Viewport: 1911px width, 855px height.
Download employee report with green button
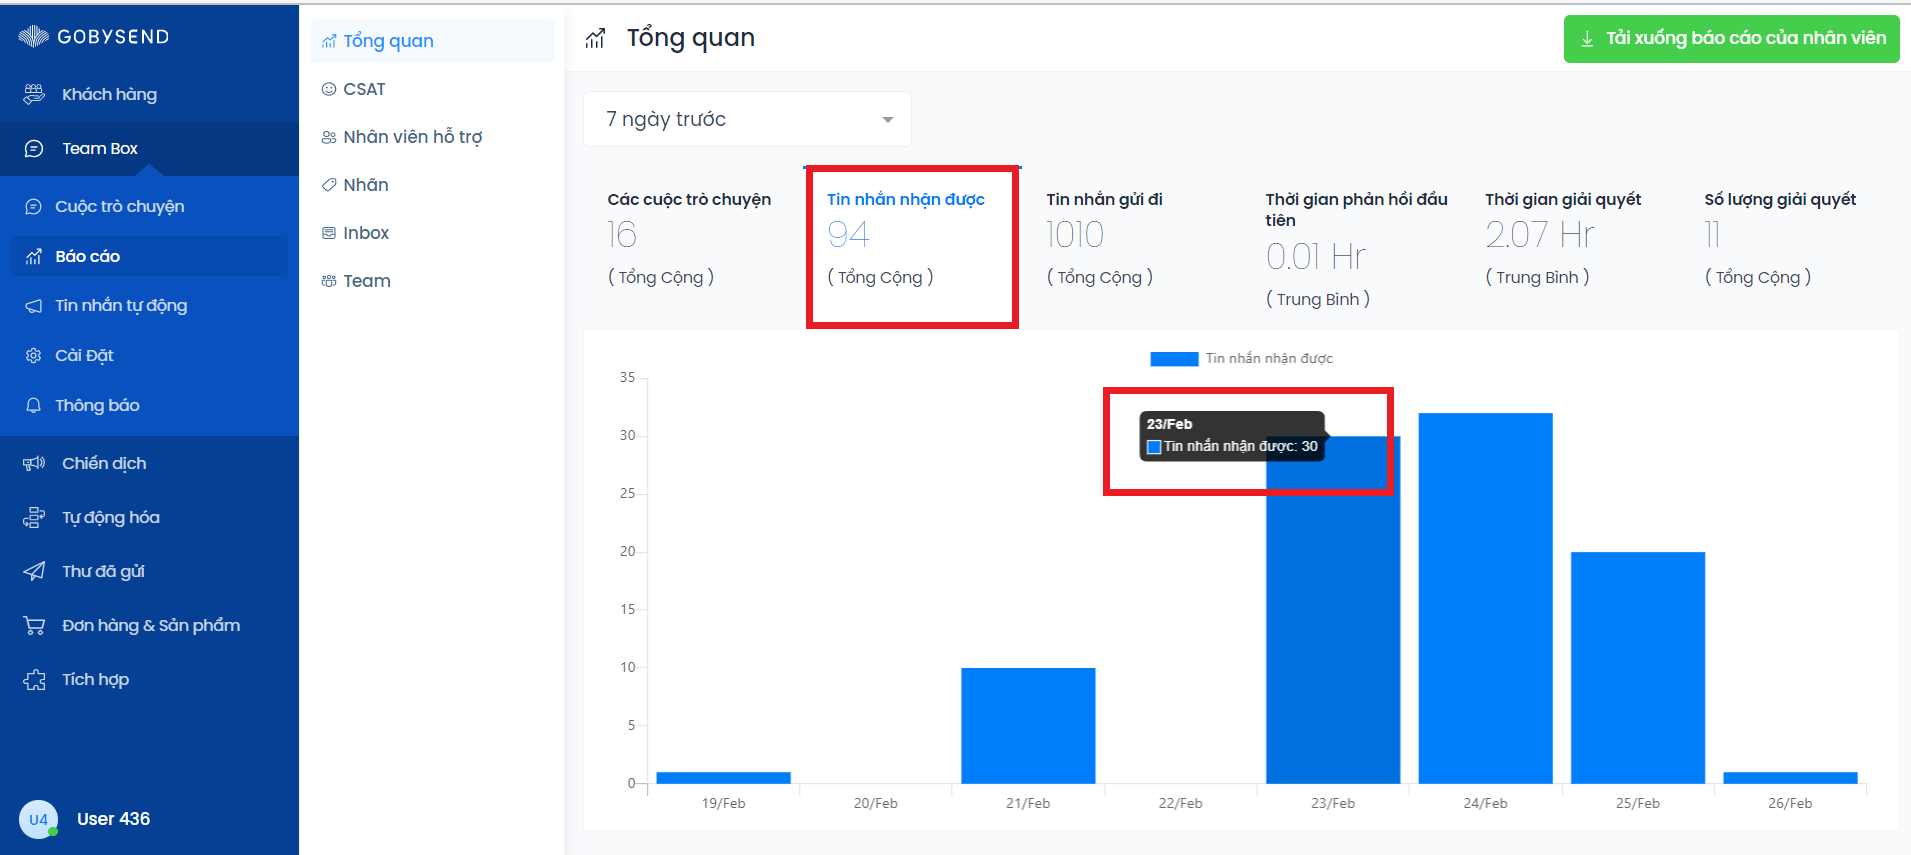1731,39
